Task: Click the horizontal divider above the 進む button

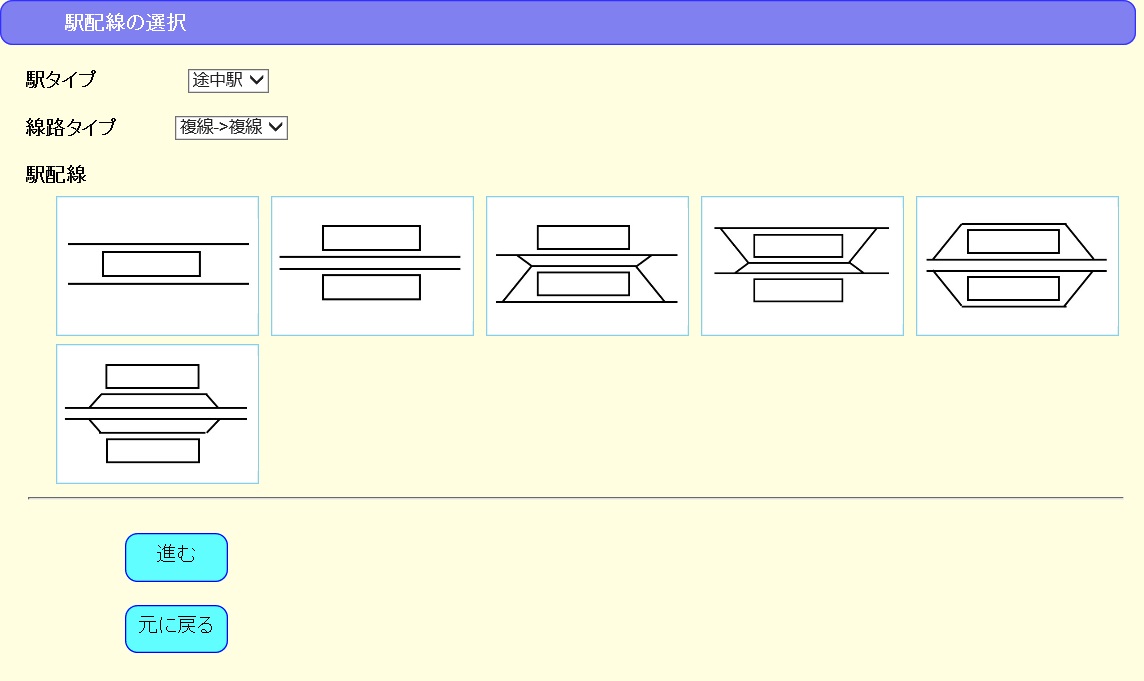Action: (575, 497)
